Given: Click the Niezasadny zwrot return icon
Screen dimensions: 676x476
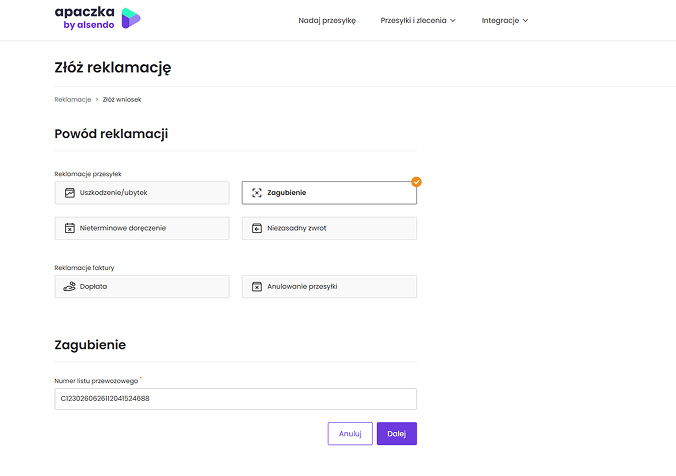Looking at the screenshot, I should (257, 228).
